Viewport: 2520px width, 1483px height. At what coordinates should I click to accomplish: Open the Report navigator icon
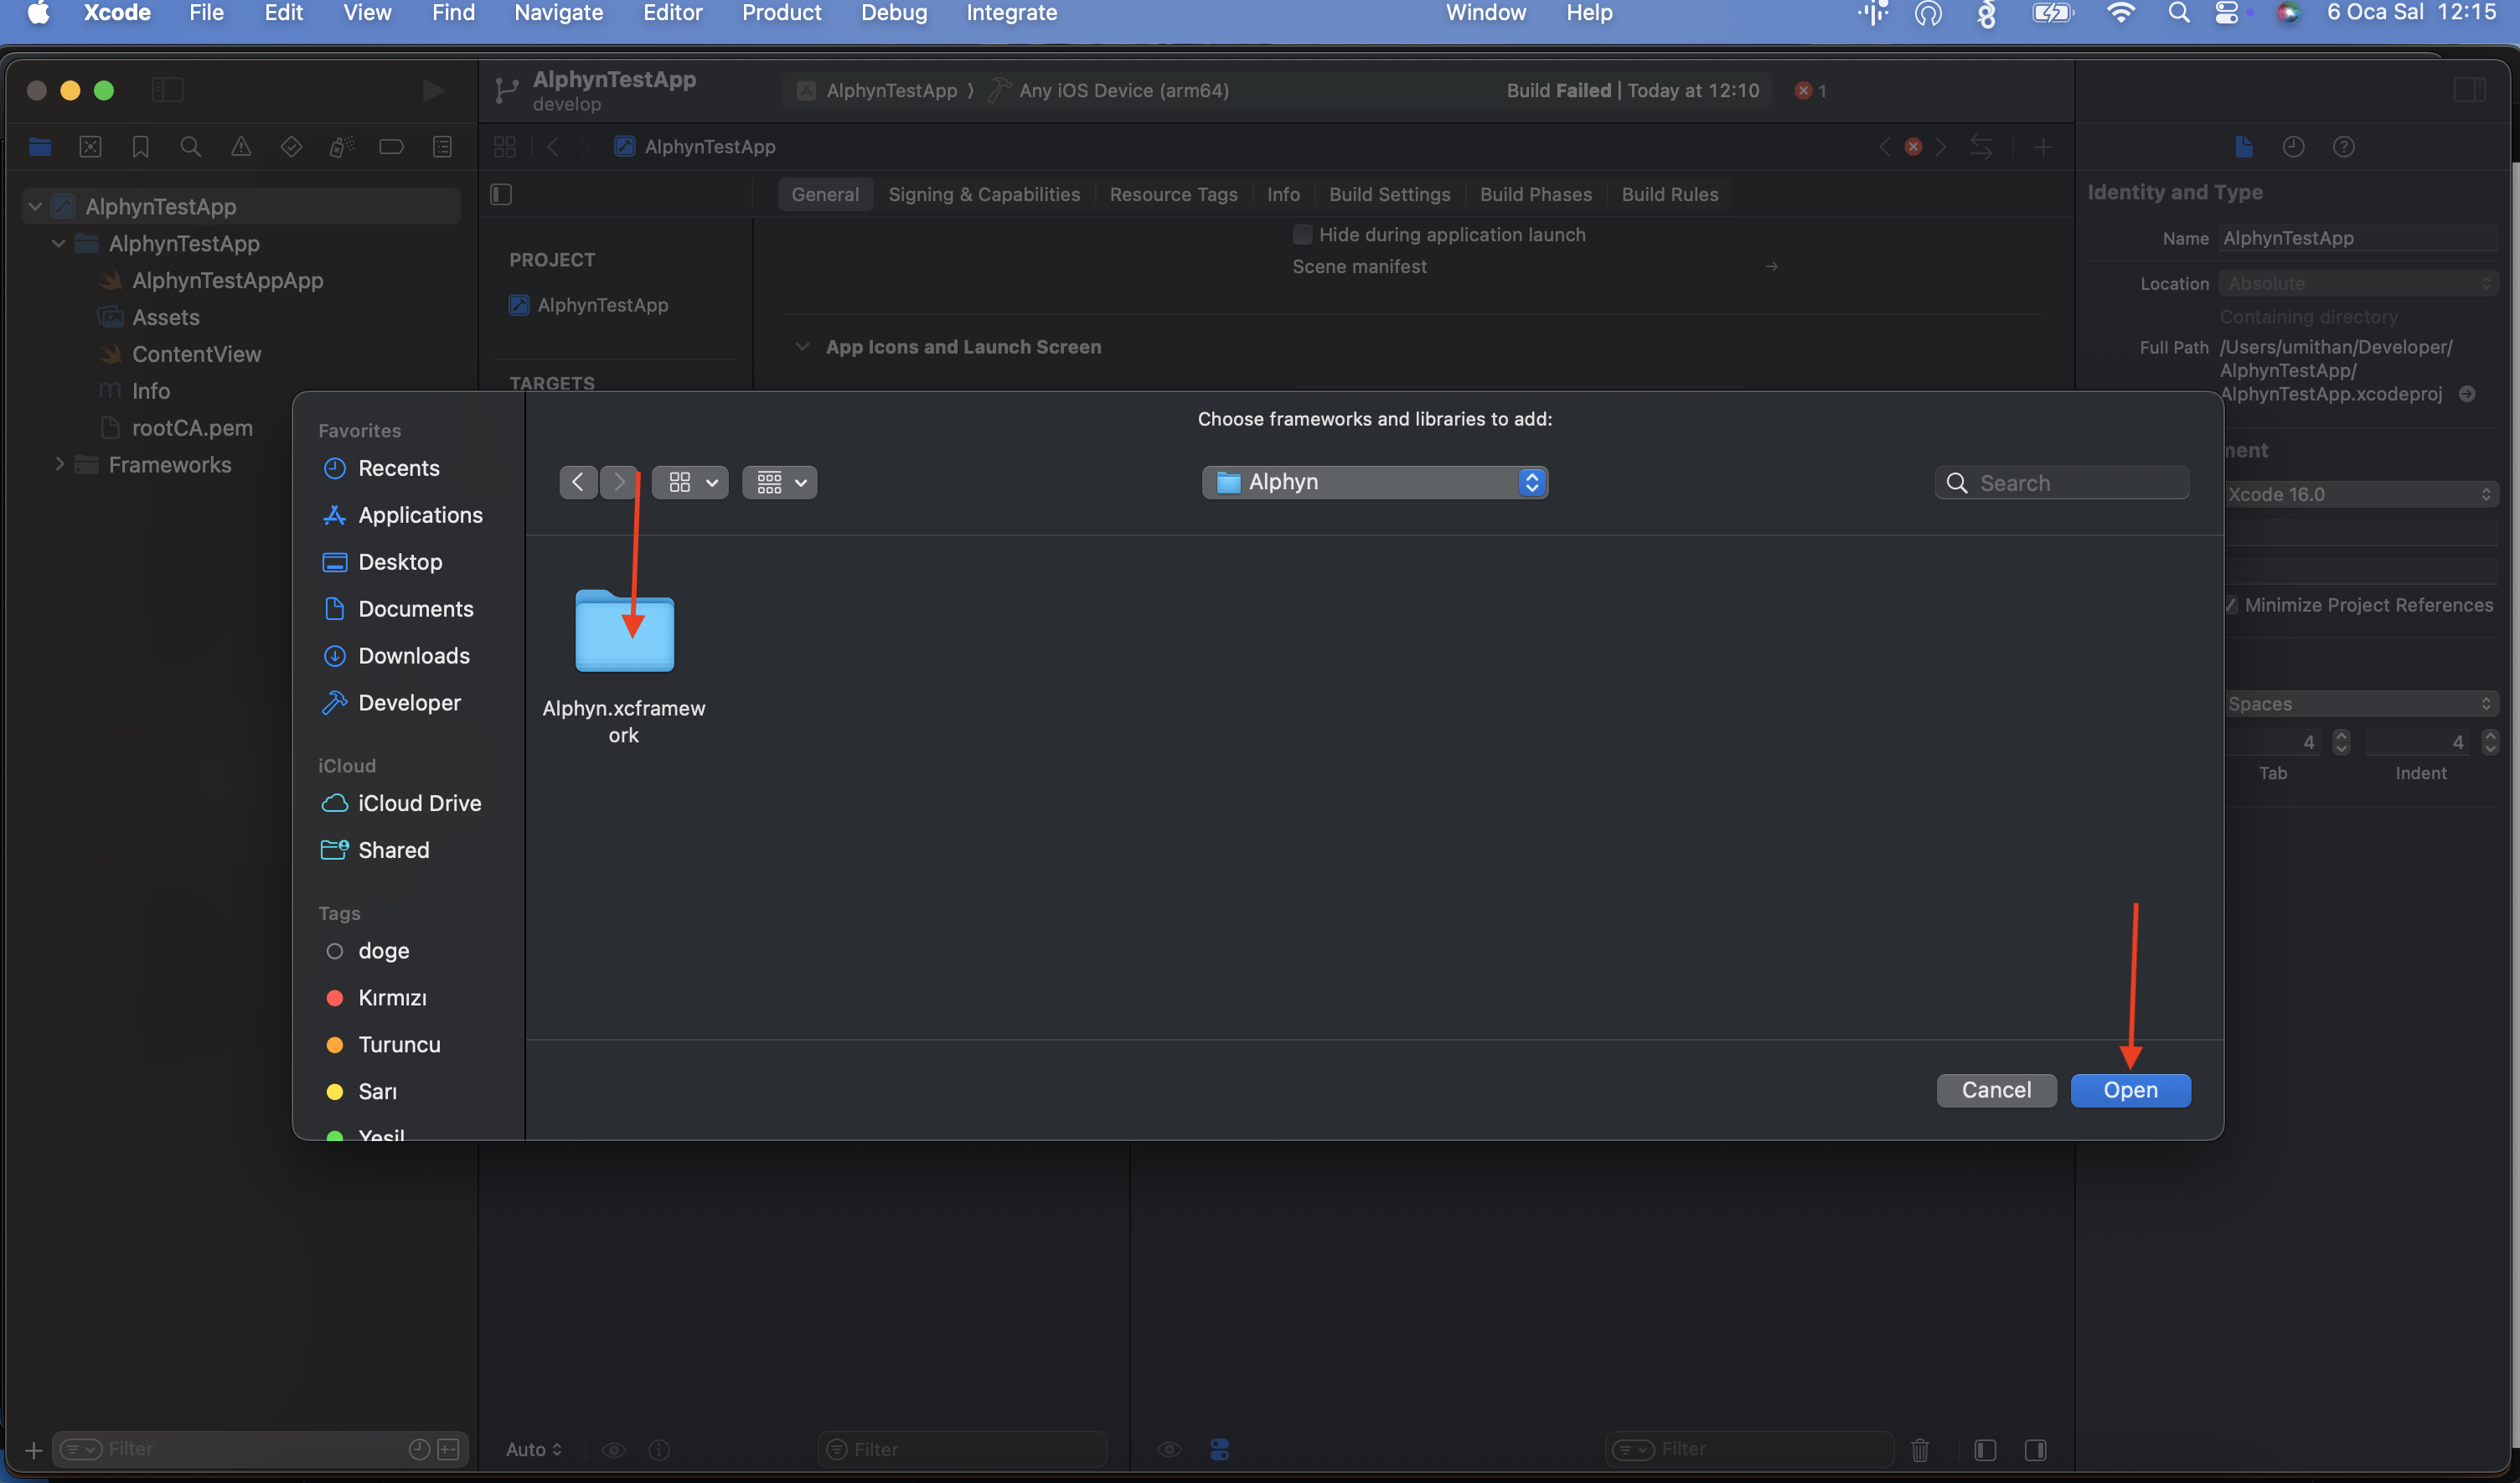coord(442,147)
